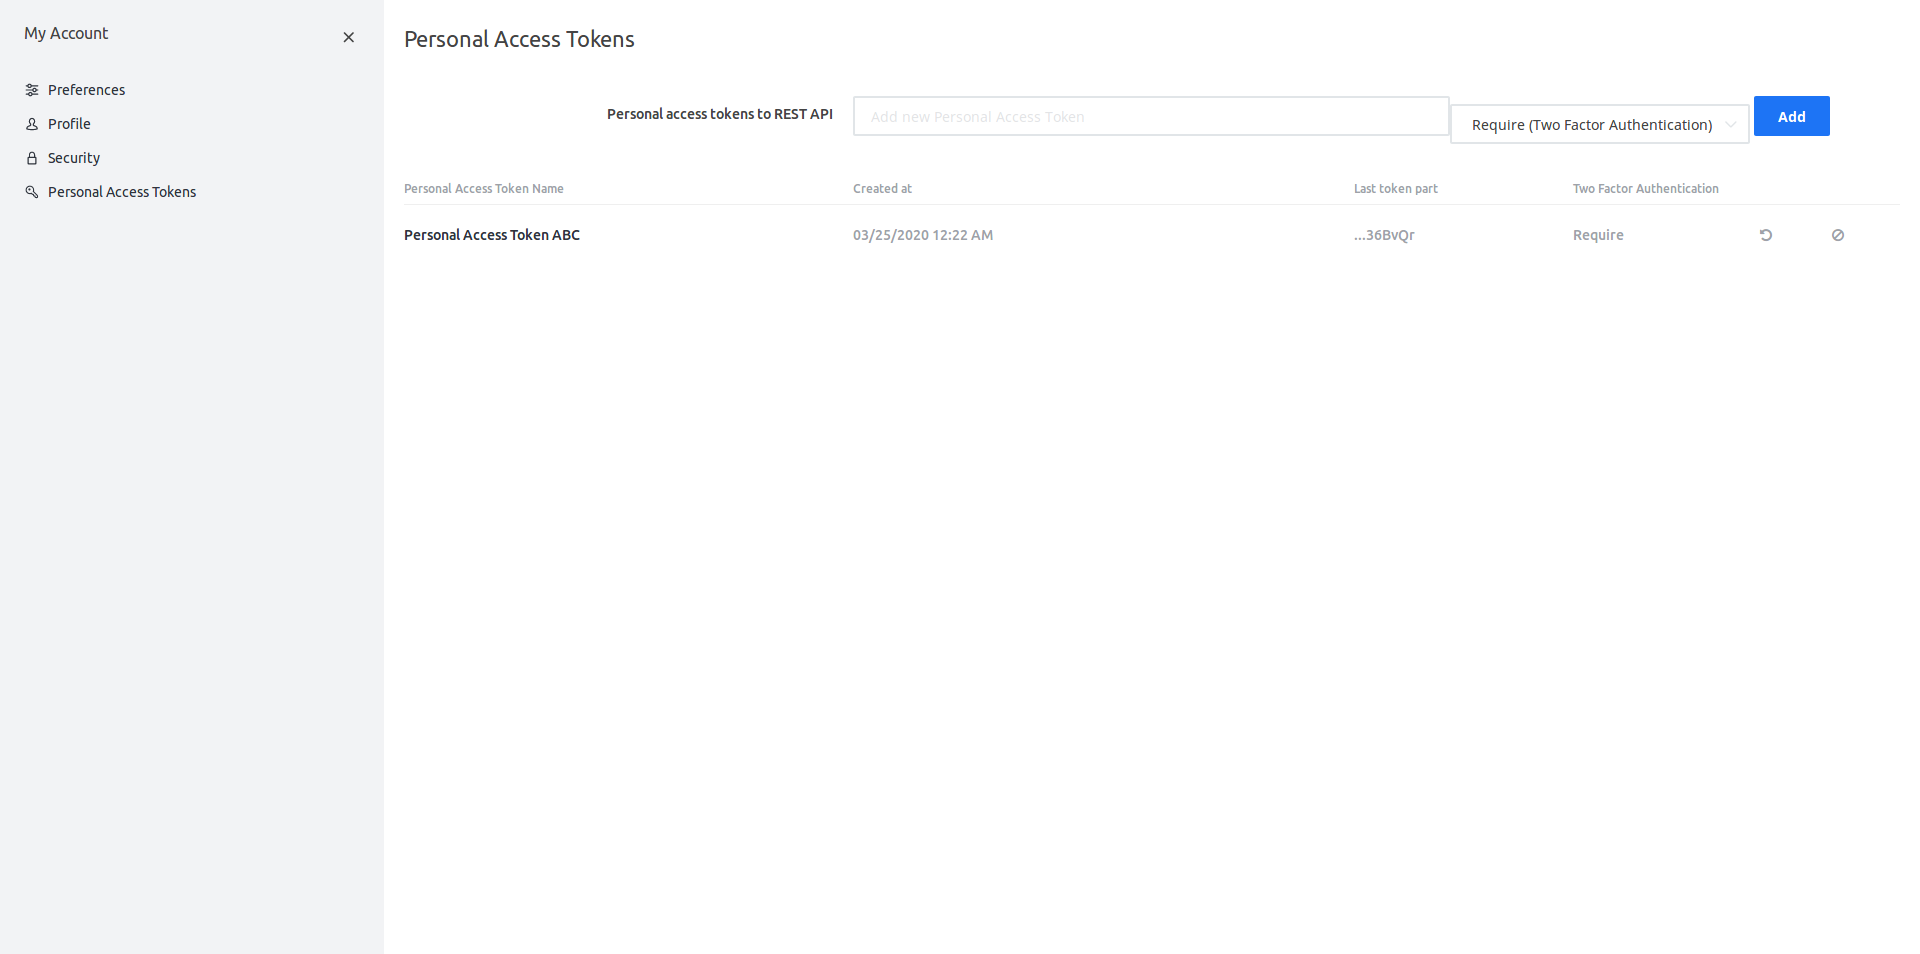Open the Preferences section
Image resolution: width=1920 pixels, height=954 pixels.
coord(85,89)
